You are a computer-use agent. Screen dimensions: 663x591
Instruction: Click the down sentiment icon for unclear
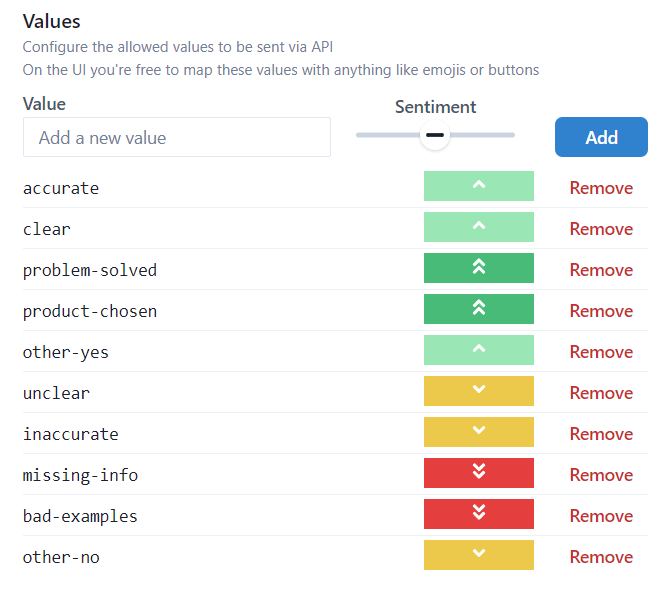click(x=478, y=392)
